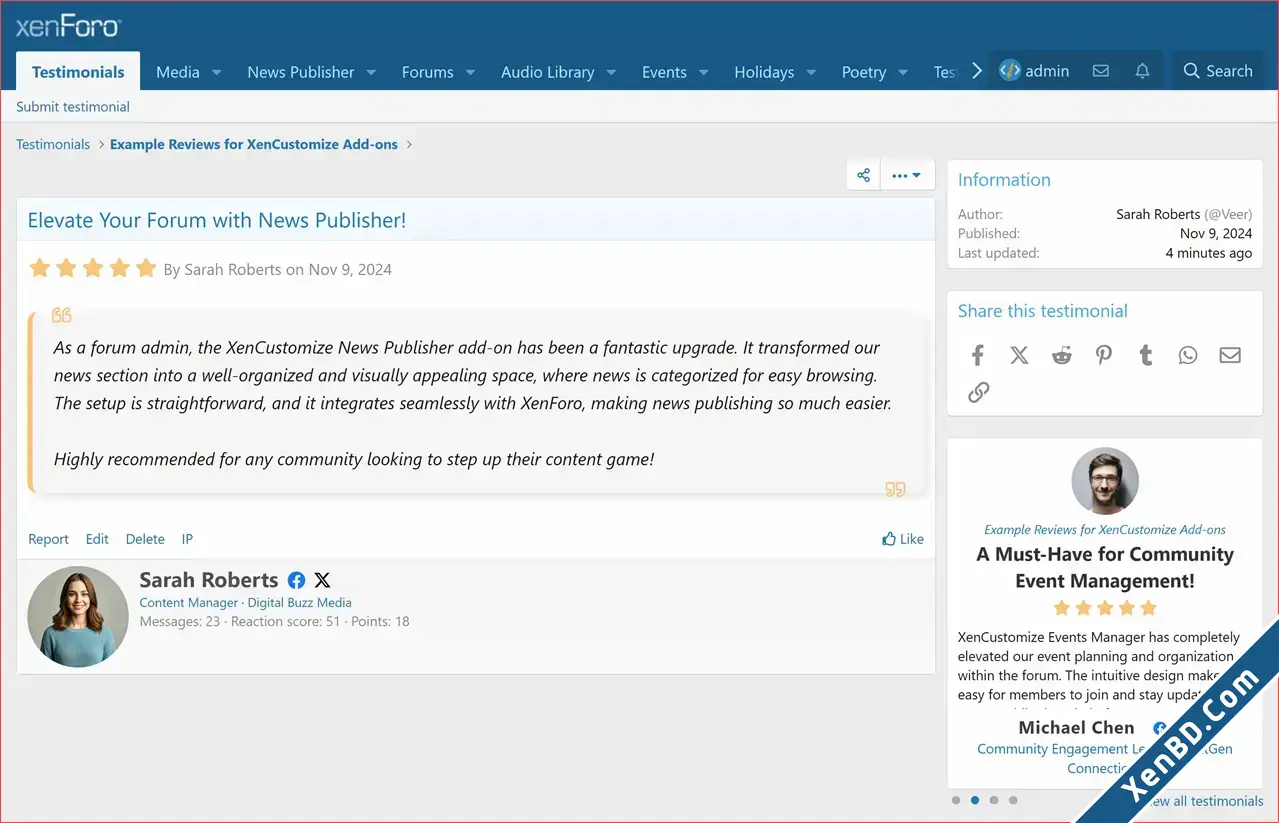Expand the more options ellipsis menu

tap(907, 175)
